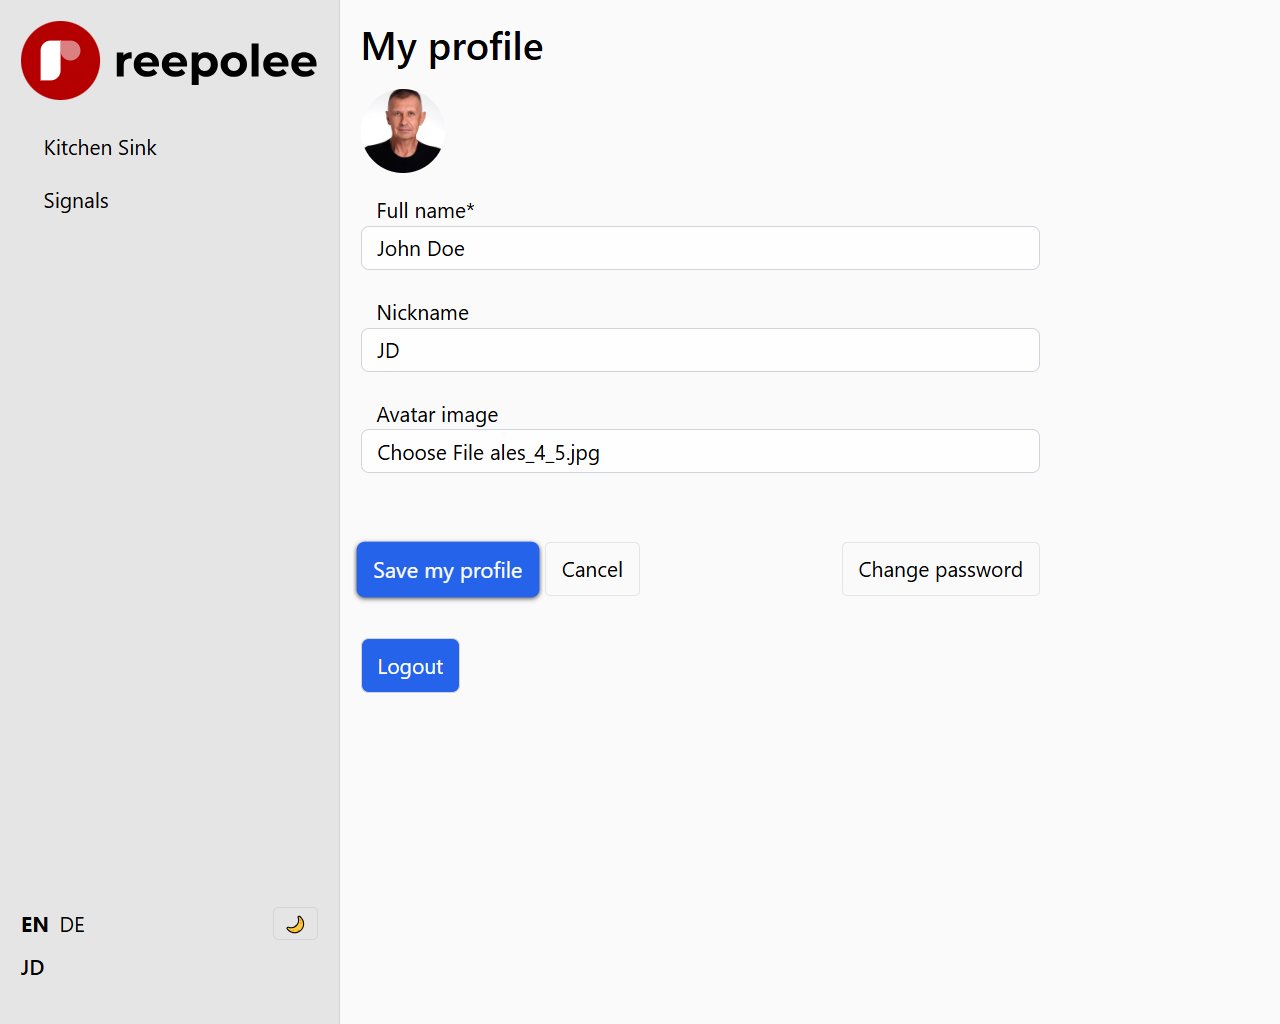Image resolution: width=1280 pixels, height=1024 pixels.
Task: Click the Full name* label
Action: click(x=425, y=211)
